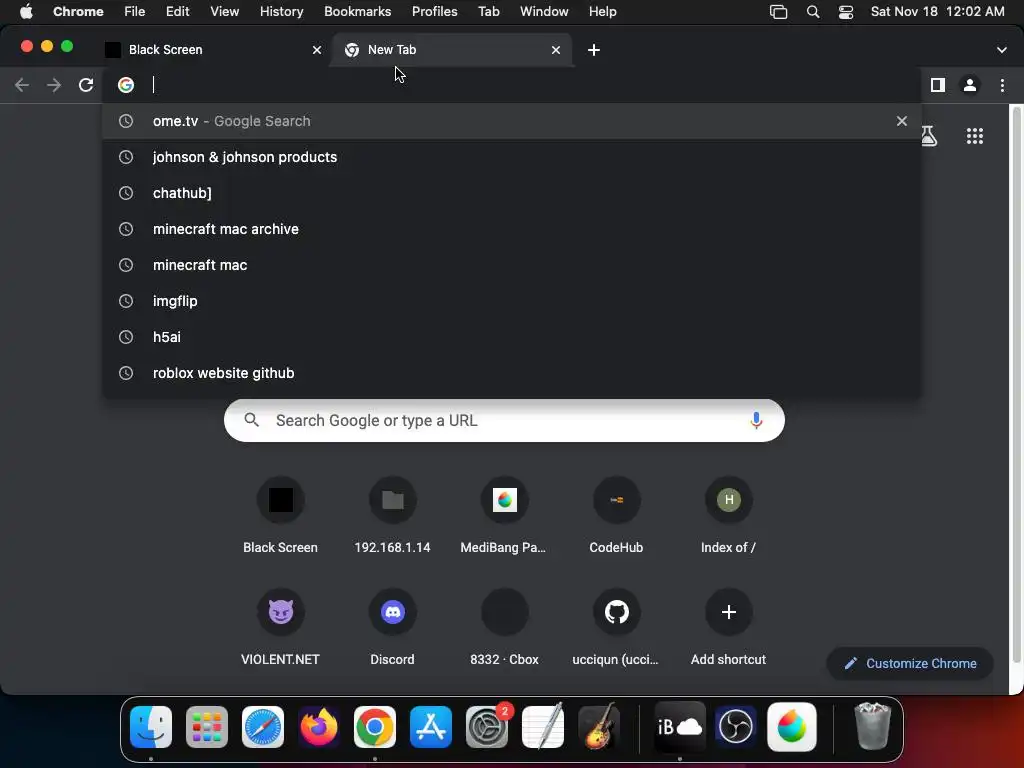Image resolution: width=1024 pixels, height=768 pixels.
Task: Open Chrome's three-dot menu
Action: pyautogui.click(x=1002, y=85)
